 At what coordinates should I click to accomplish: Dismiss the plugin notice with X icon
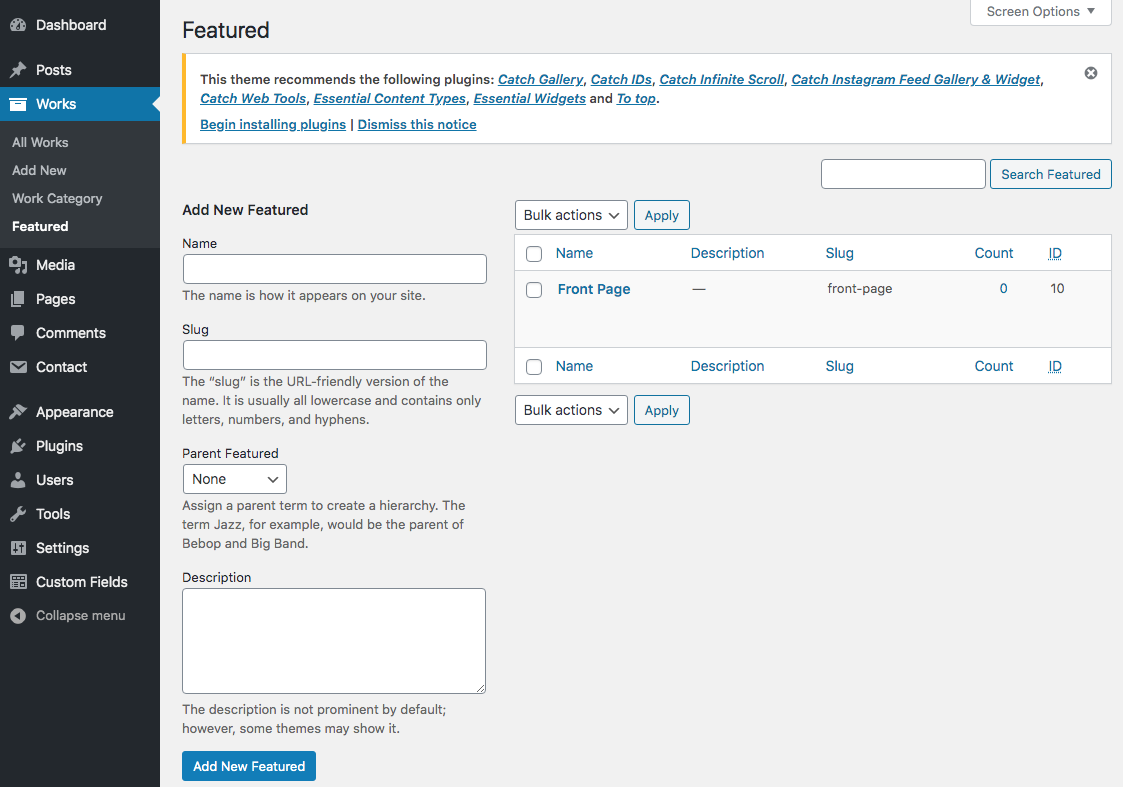1091,73
